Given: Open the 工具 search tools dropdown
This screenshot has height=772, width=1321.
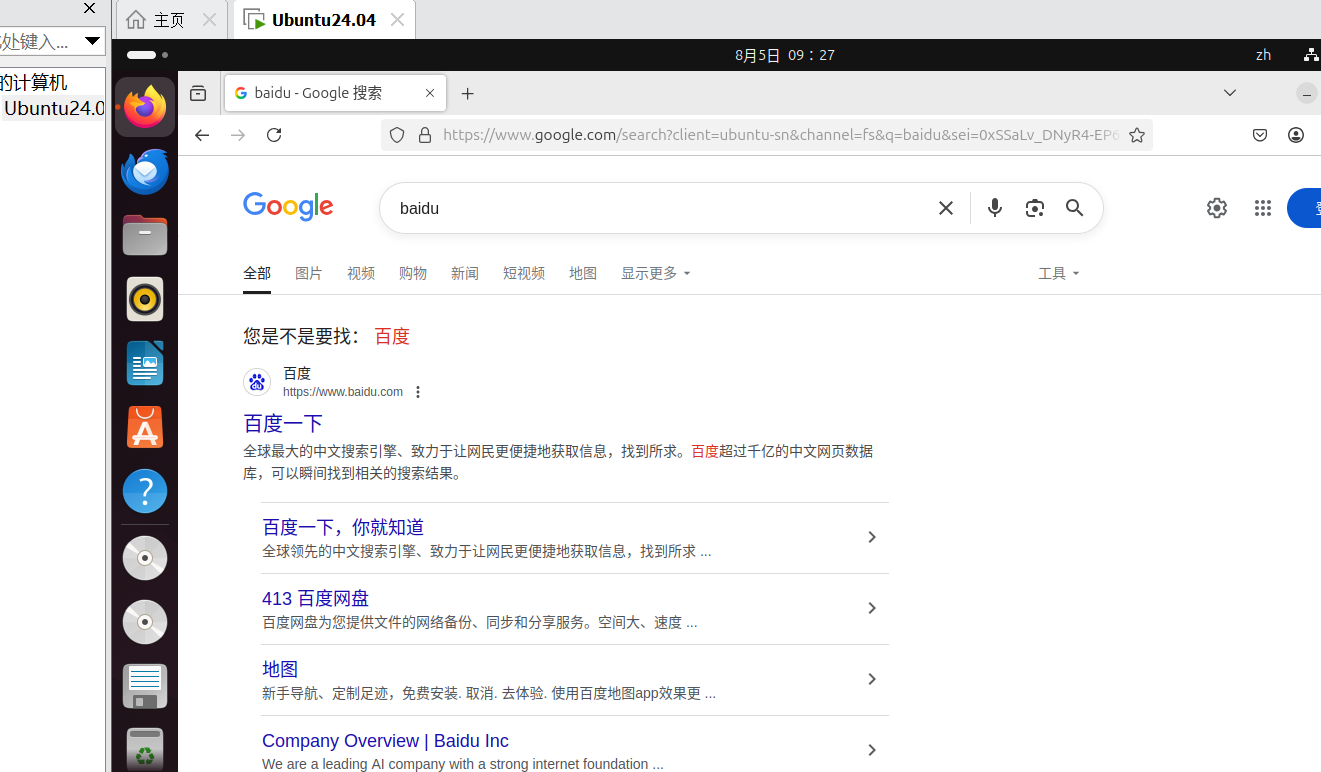Looking at the screenshot, I should click(x=1059, y=273).
